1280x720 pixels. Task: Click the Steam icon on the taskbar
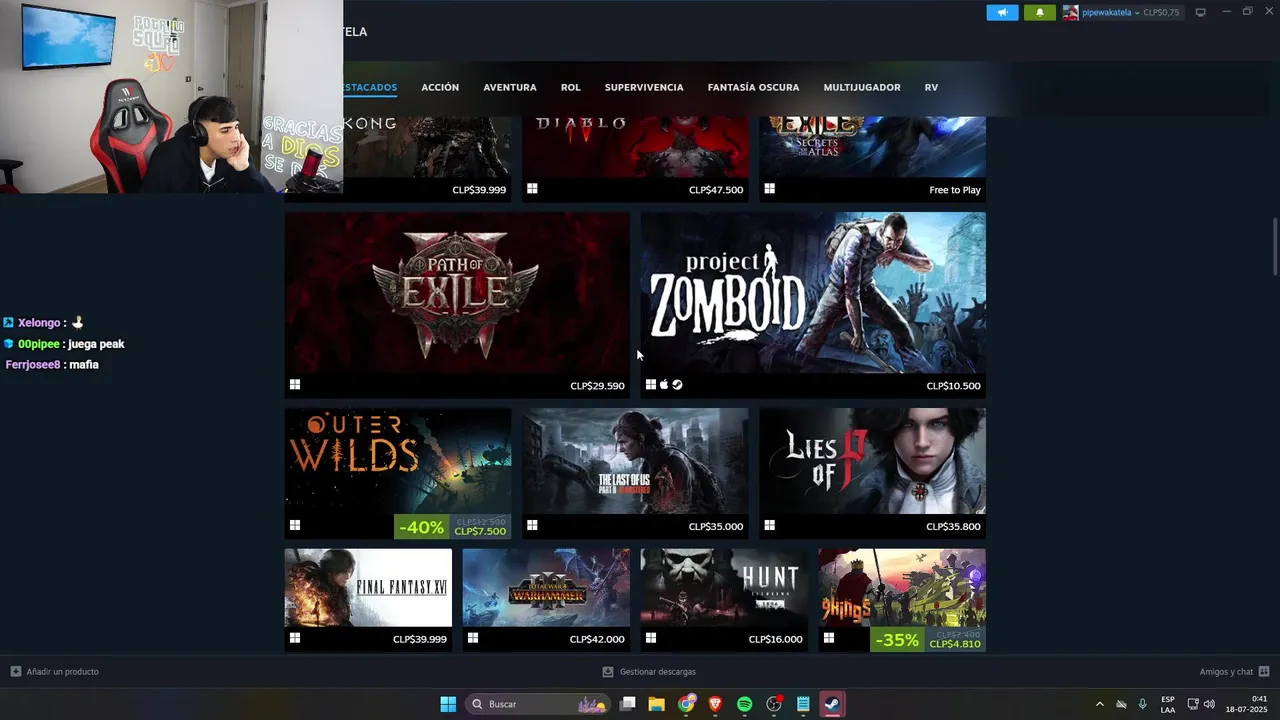point(832,704)
